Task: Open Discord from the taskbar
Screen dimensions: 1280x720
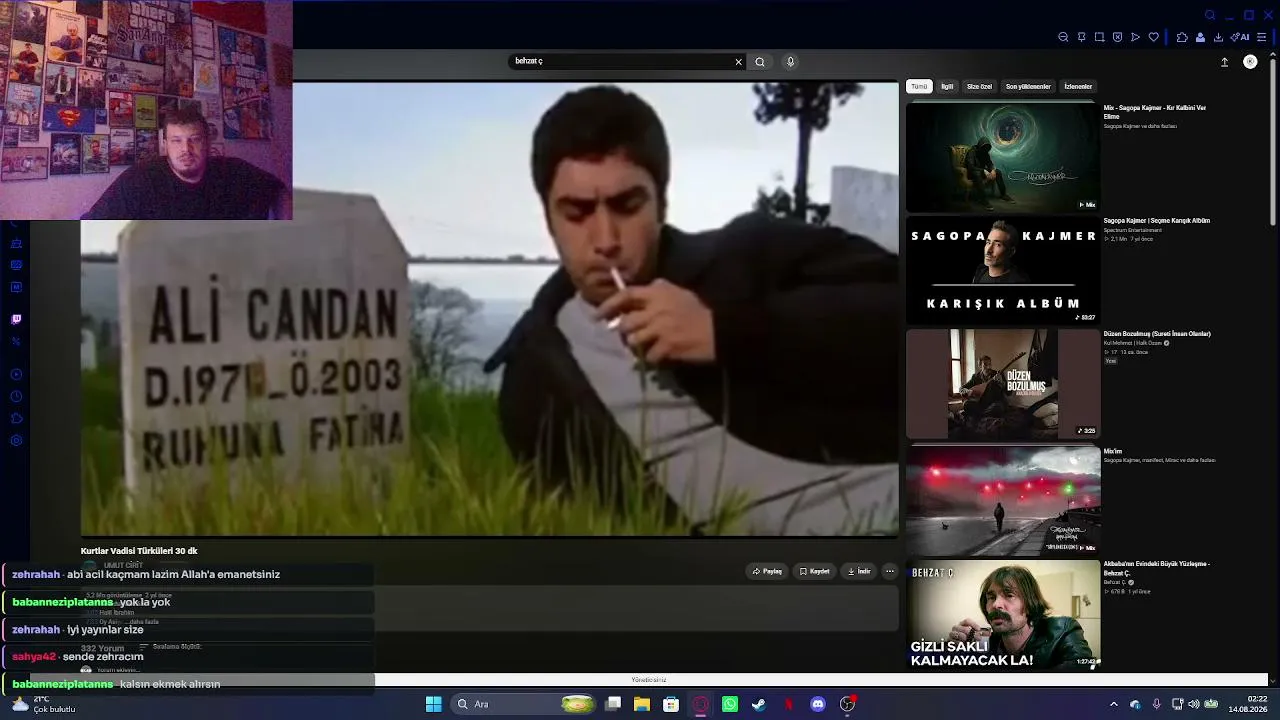Action: [818, 704]
